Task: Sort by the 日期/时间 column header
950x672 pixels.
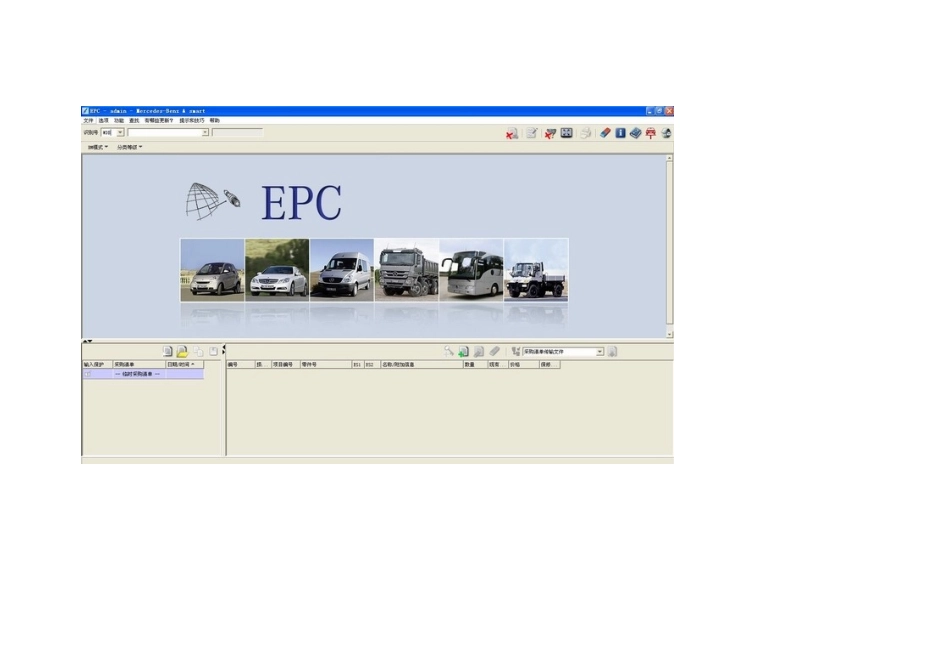Action: coord(184,365)
